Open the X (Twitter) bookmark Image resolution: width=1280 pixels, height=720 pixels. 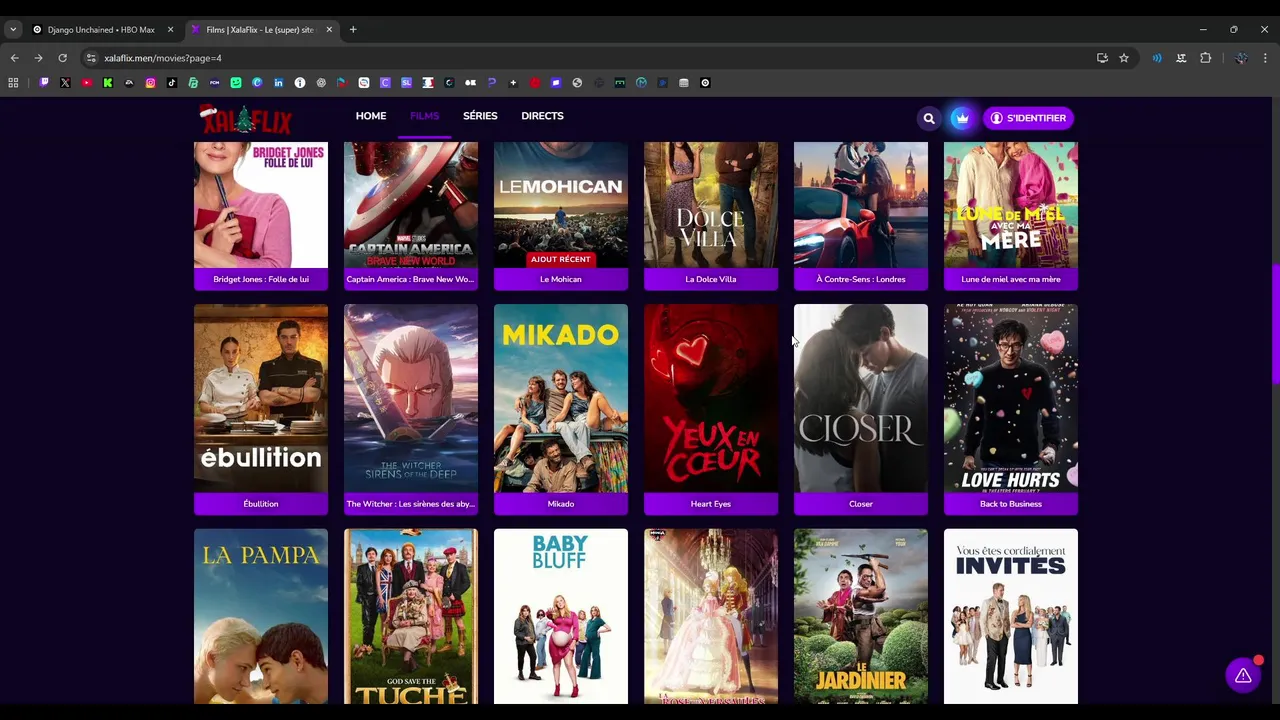coord(65,83)
